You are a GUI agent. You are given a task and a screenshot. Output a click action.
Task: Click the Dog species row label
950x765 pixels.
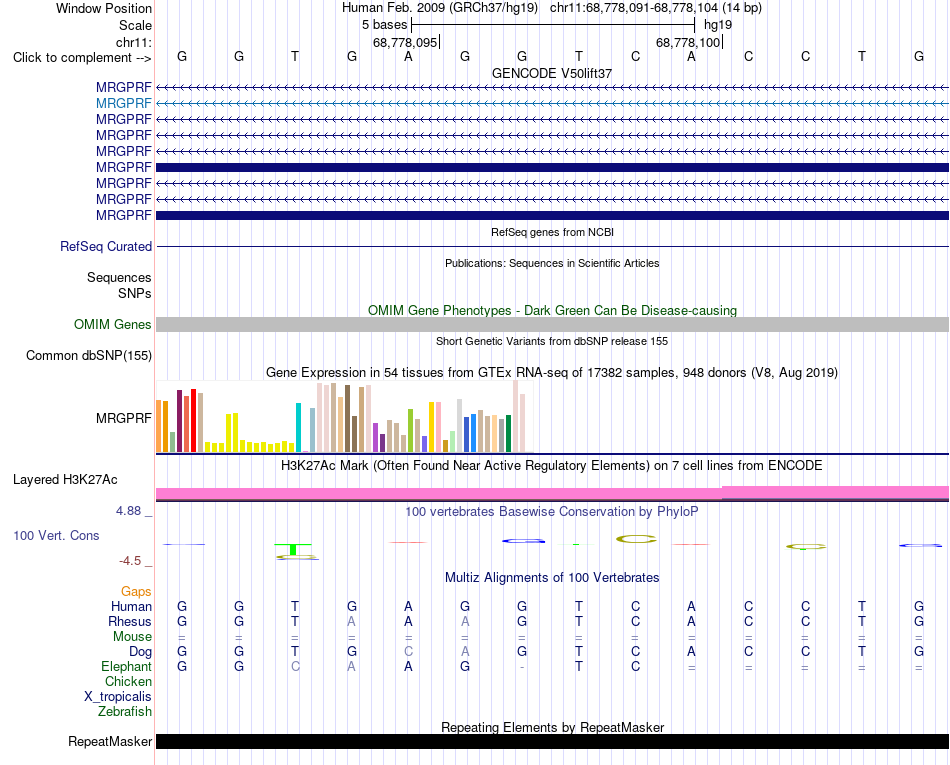point(140,652)
